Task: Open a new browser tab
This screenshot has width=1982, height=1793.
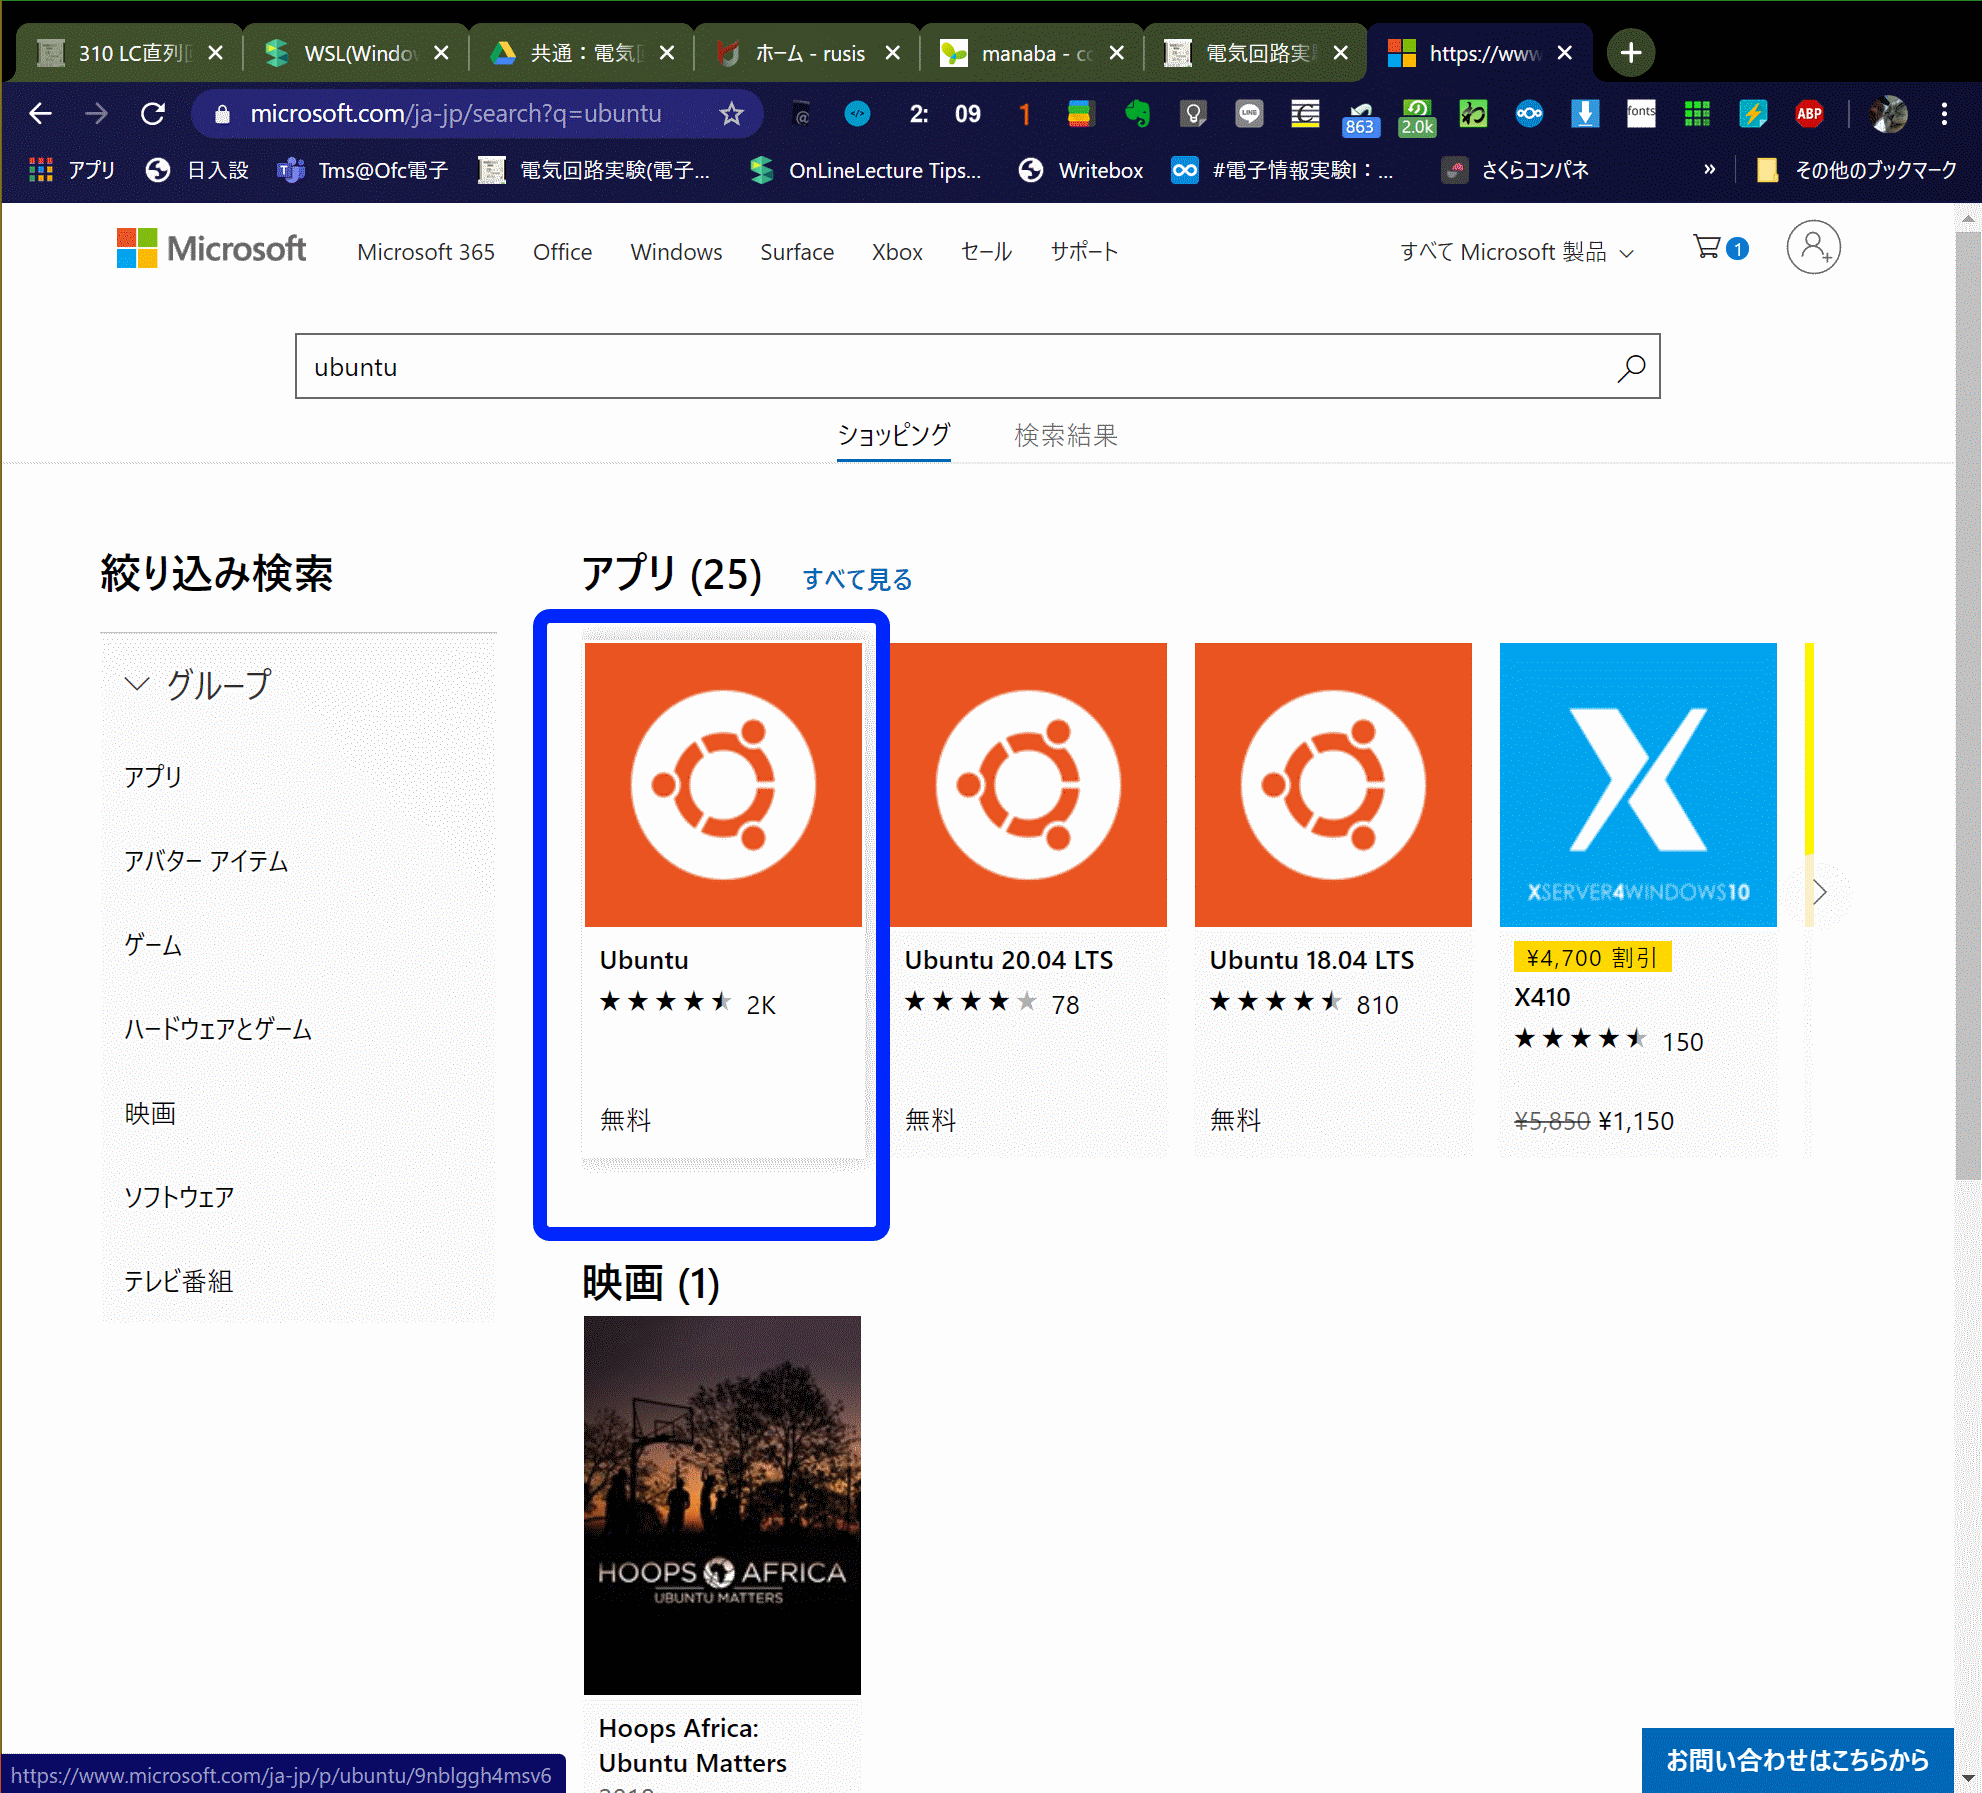Action: (x=1631, y=53)
